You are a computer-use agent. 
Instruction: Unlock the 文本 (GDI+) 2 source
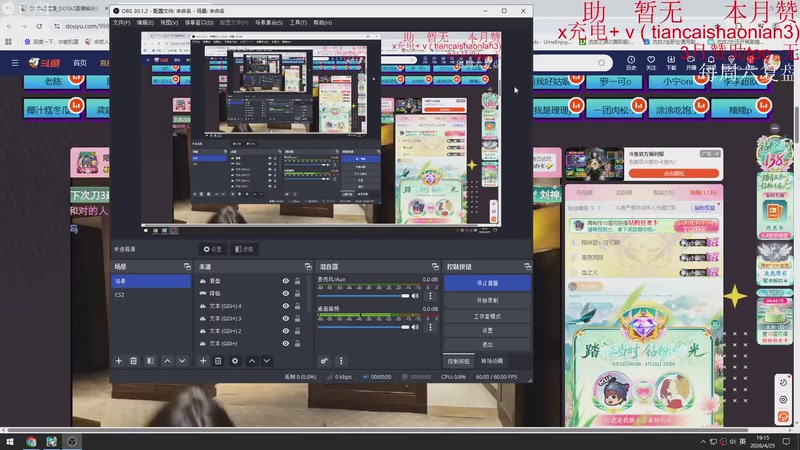(x=297, y=331)
